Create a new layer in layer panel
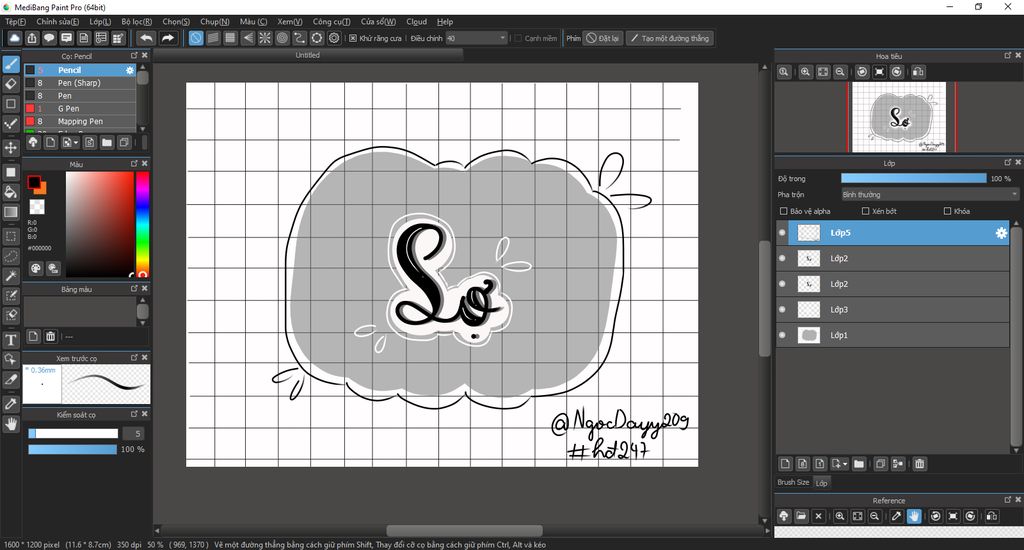 [785, 464]
